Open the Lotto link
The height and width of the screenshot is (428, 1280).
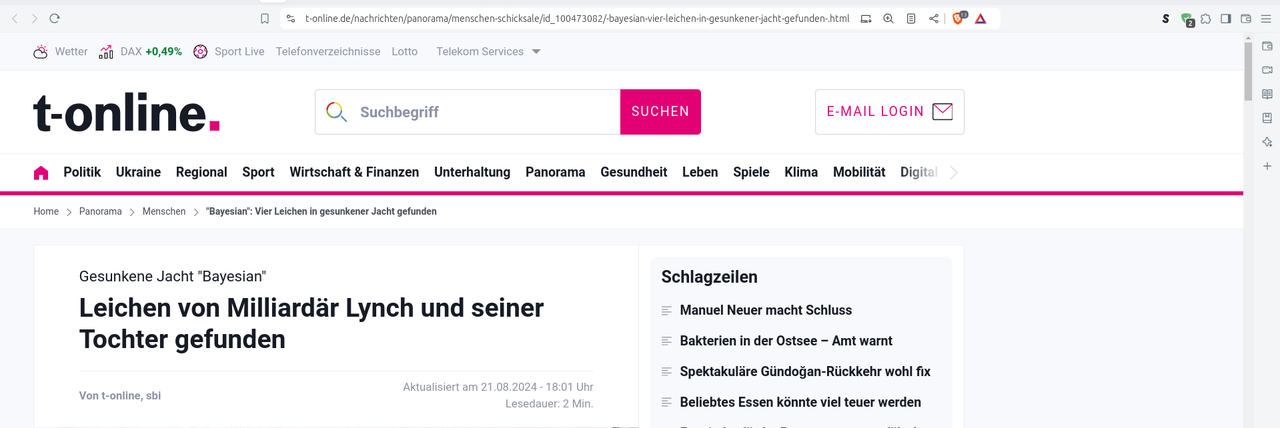(x=405, y=52)
